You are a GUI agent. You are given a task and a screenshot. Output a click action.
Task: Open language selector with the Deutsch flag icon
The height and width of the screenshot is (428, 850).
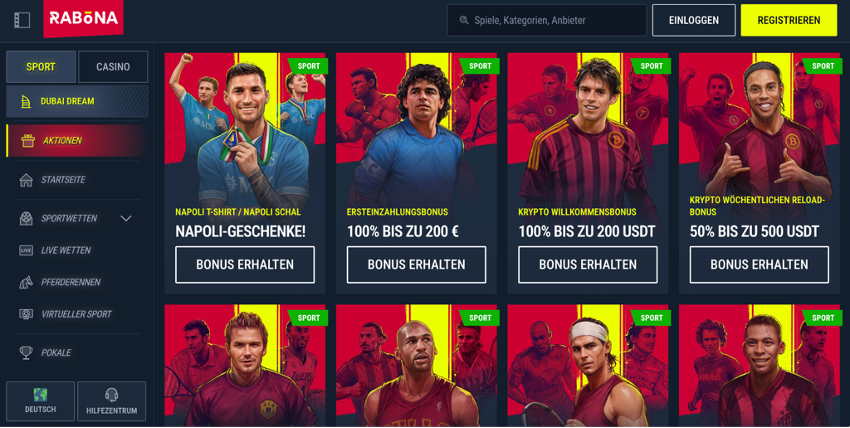pos(40,395)
